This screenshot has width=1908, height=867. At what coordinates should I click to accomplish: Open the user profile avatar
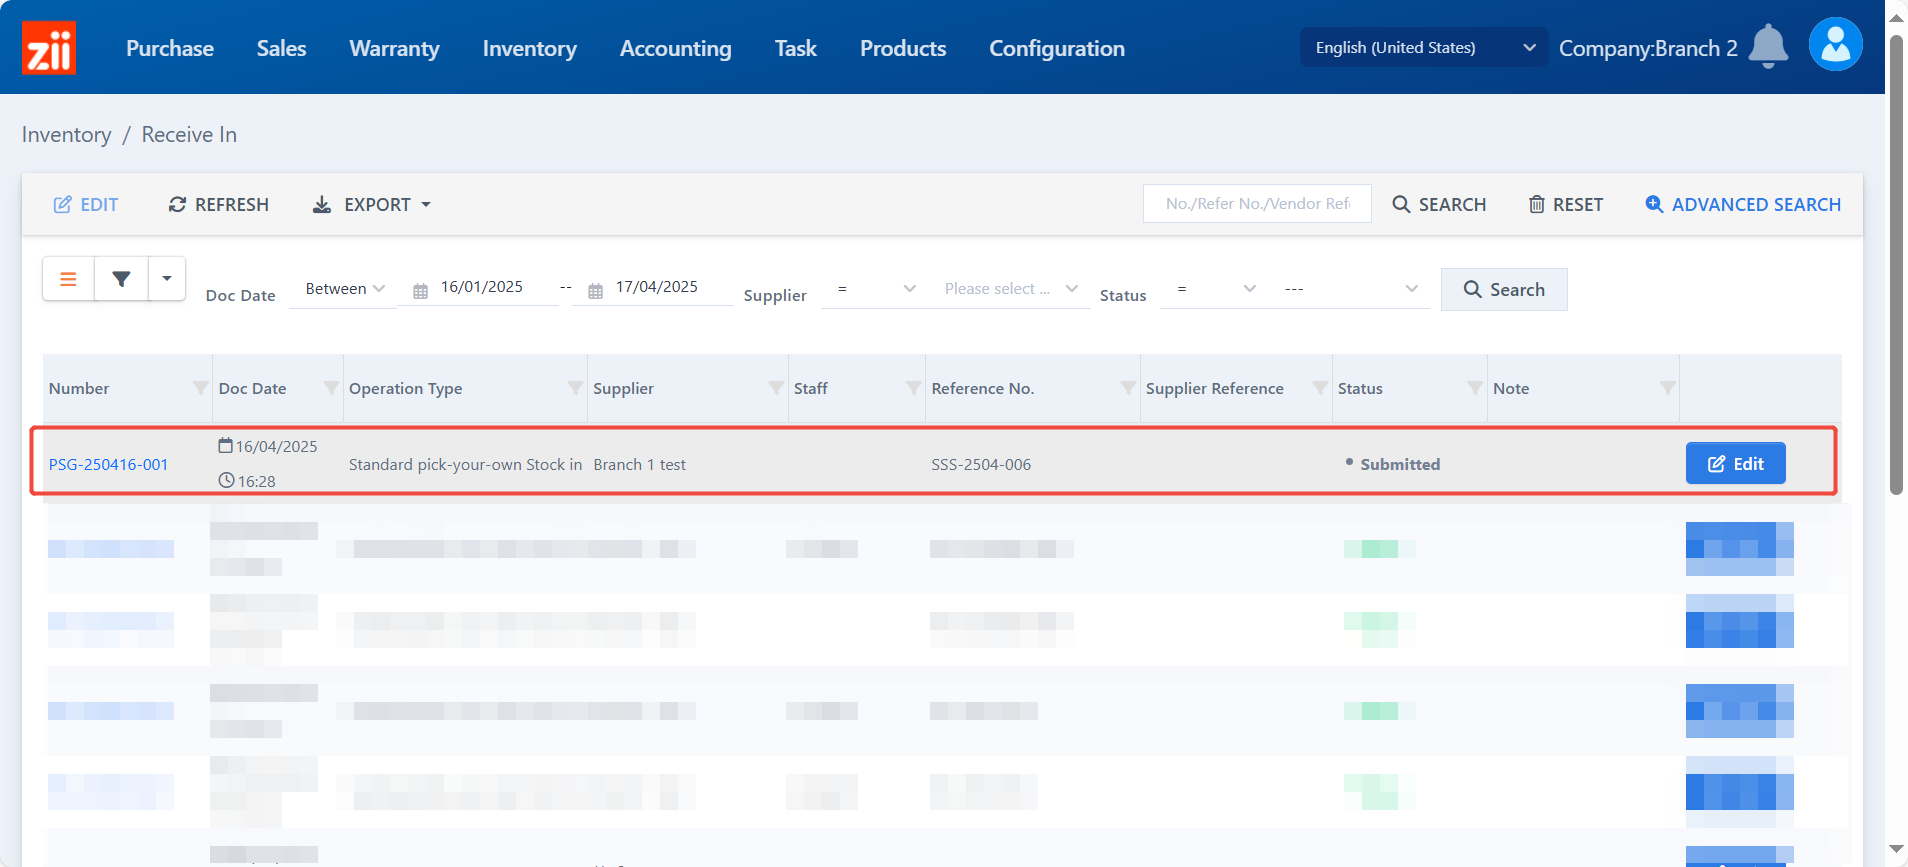pyautogui.click(x=1835, y=45)
